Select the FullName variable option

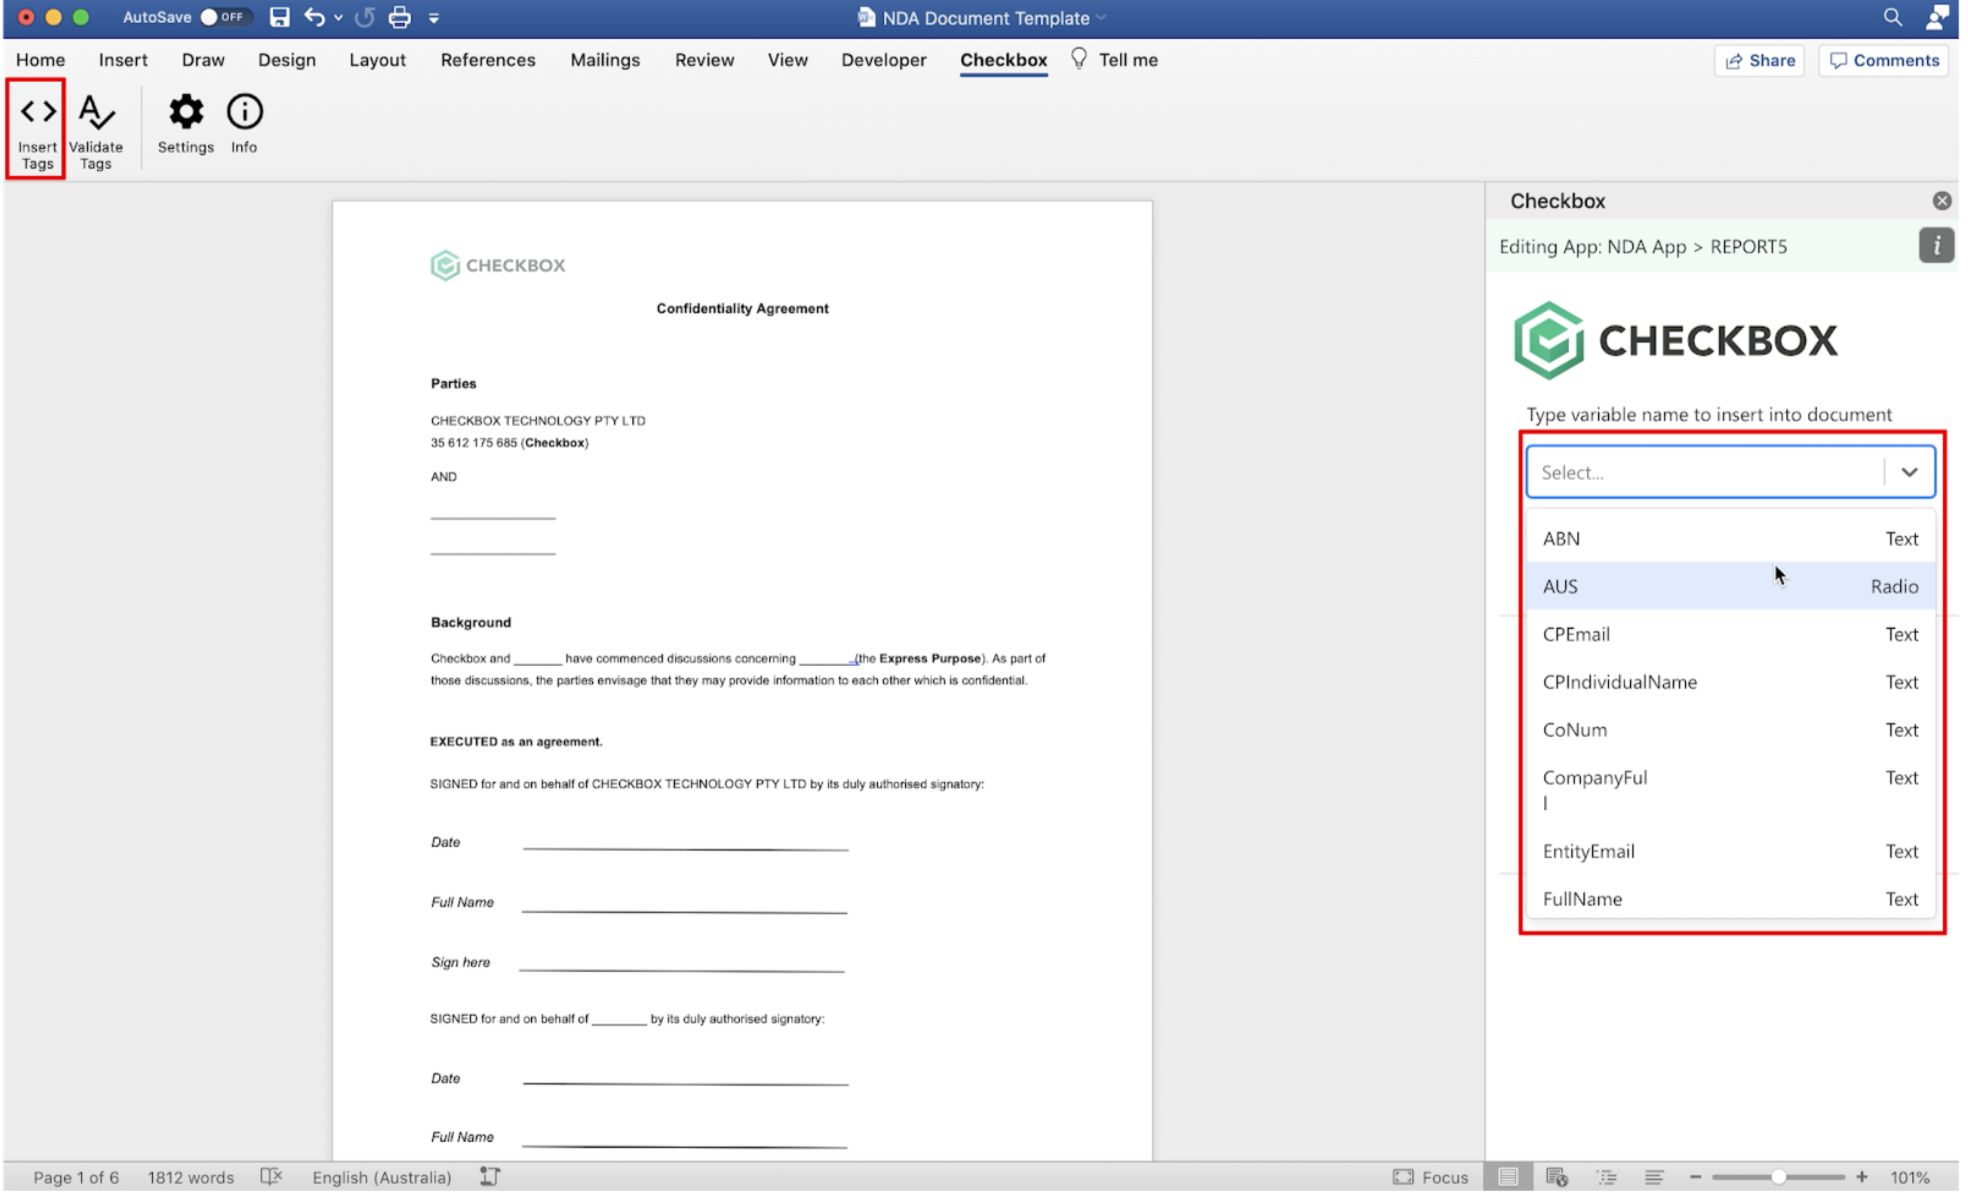click(x=1730, y=900)
